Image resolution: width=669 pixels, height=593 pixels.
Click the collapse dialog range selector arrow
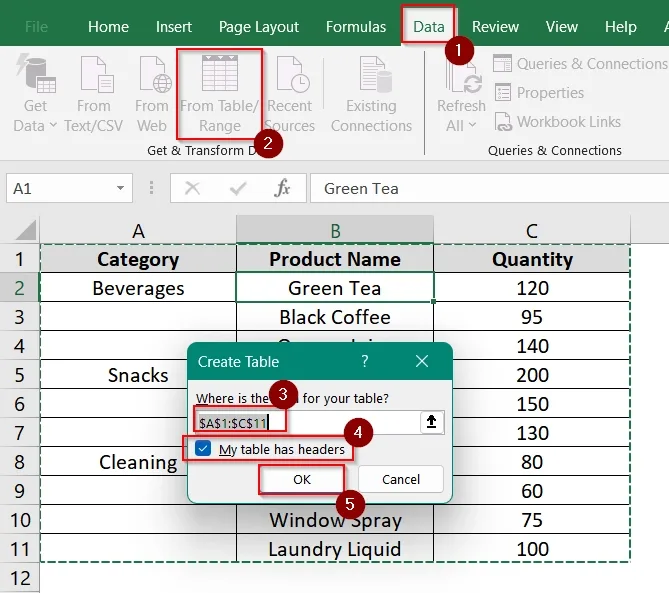tap(432, 422)
